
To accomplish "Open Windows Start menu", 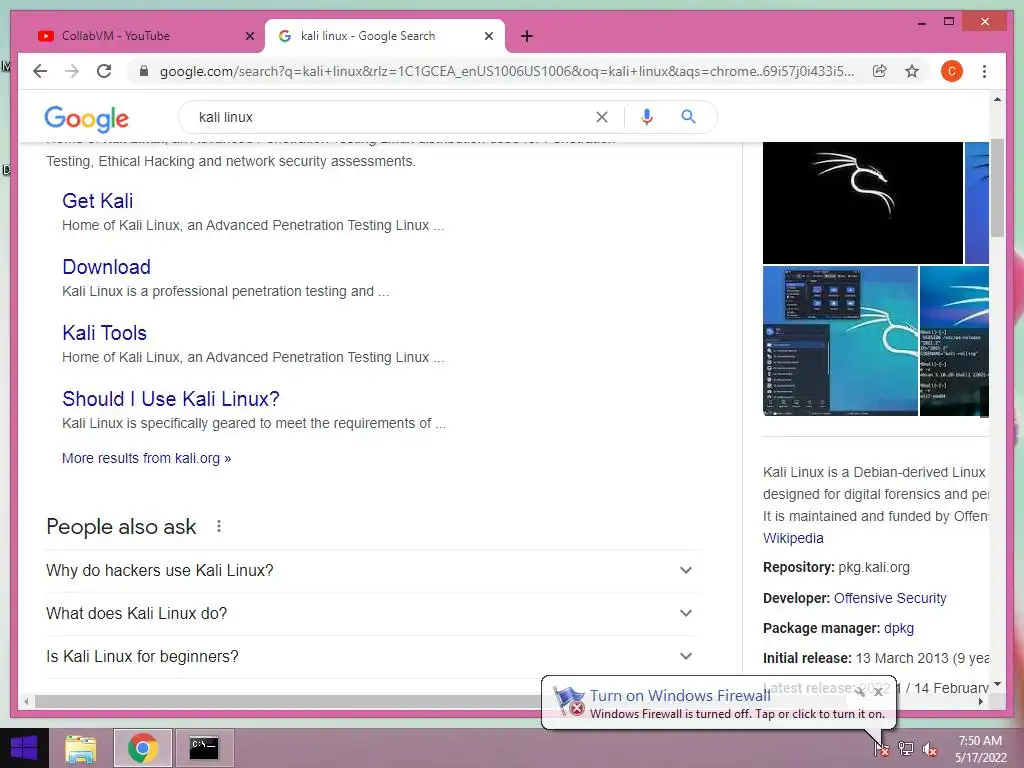I will (24, 748).
